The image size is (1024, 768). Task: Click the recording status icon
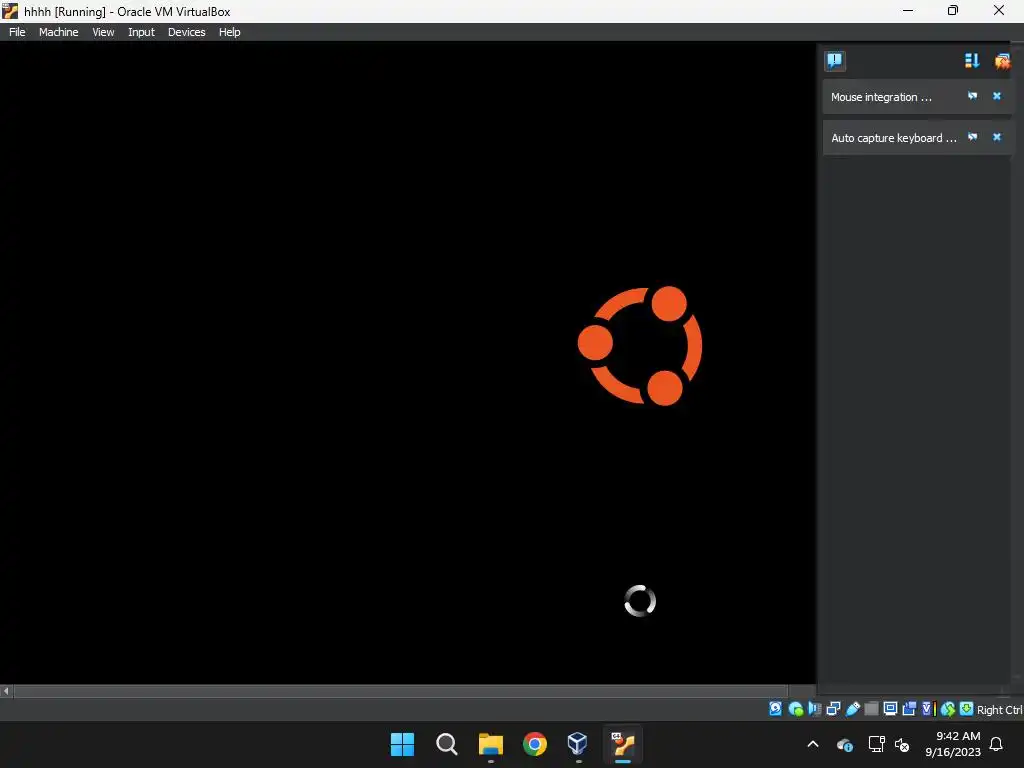tap(909, 709)
